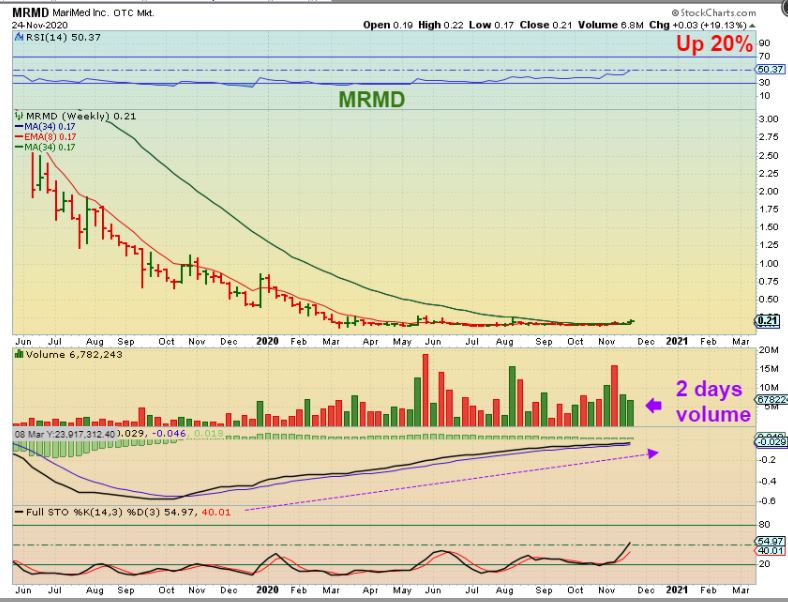The width and height of the screenshot is (788, 602).
Task: Click the Close 0.21 header value
Action: tap(546, 25)
